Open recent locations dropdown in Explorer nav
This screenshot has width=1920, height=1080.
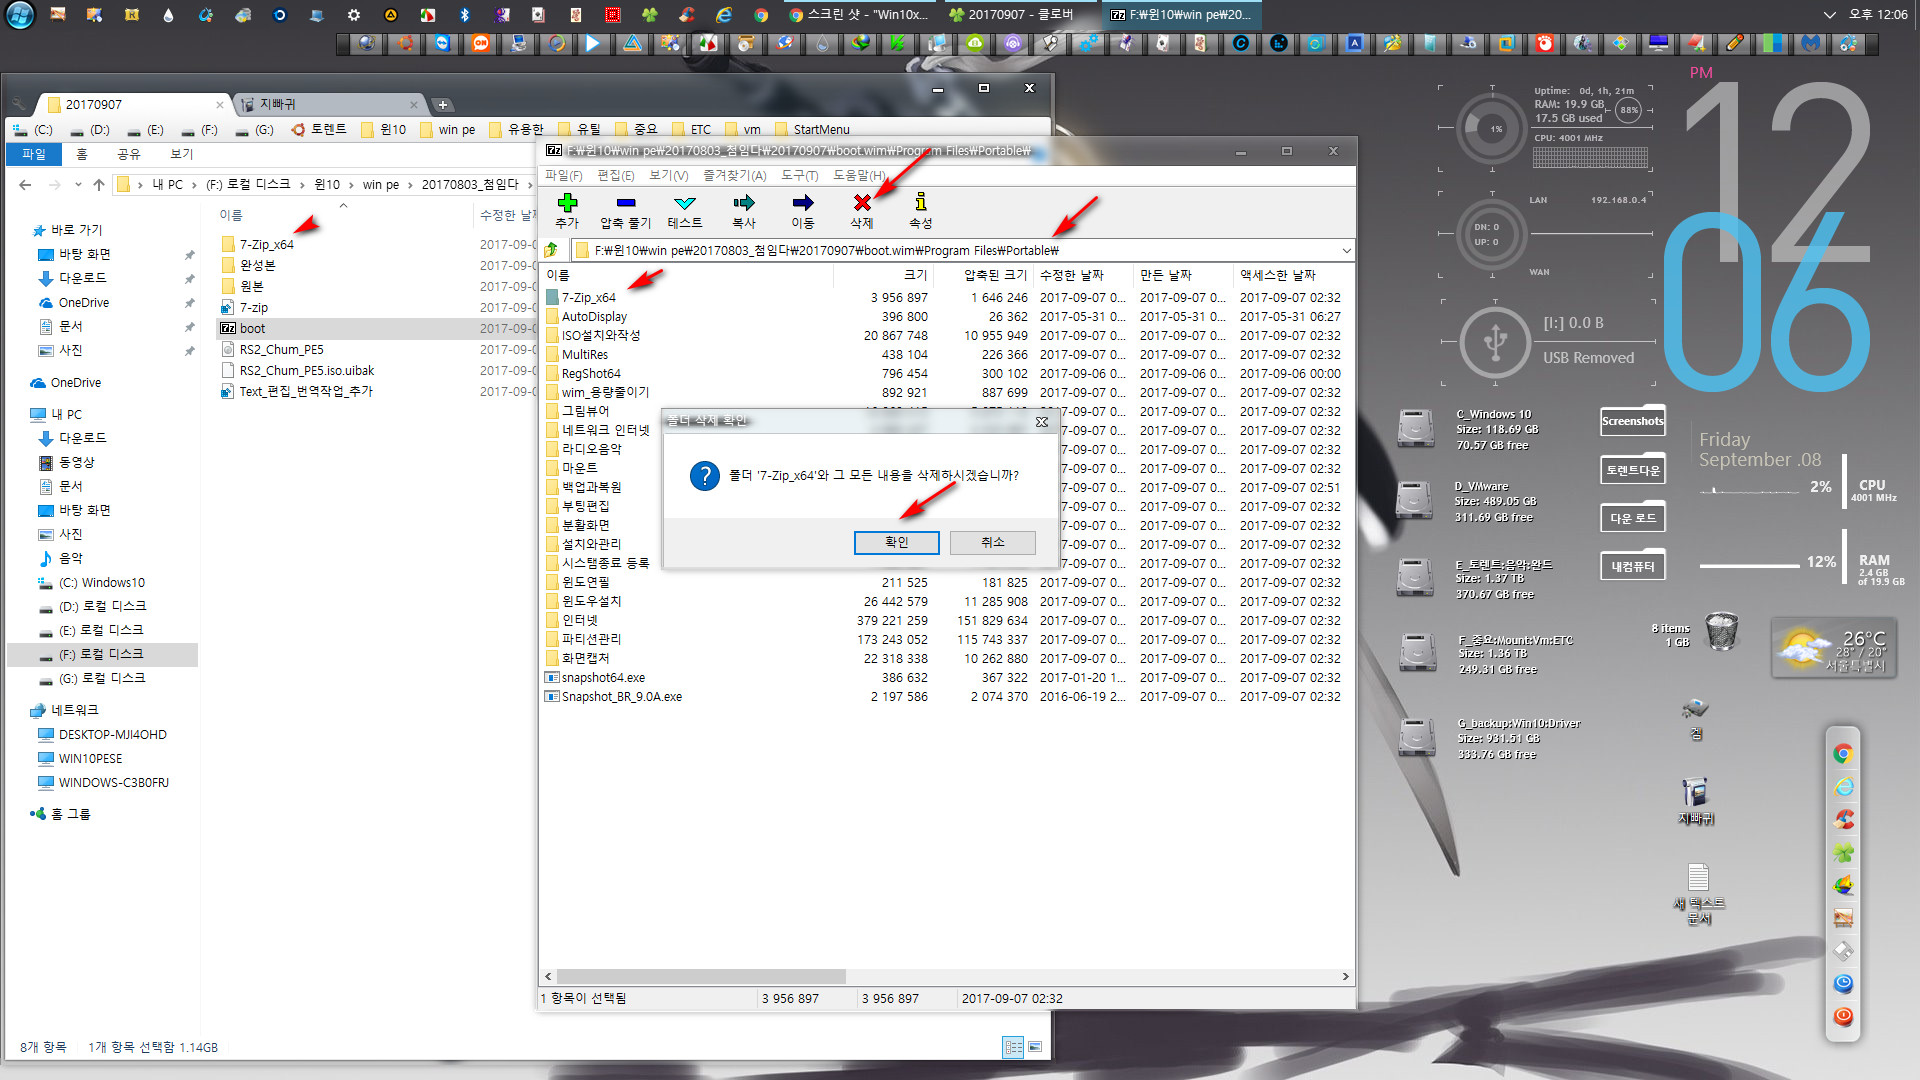pos(78,185)
